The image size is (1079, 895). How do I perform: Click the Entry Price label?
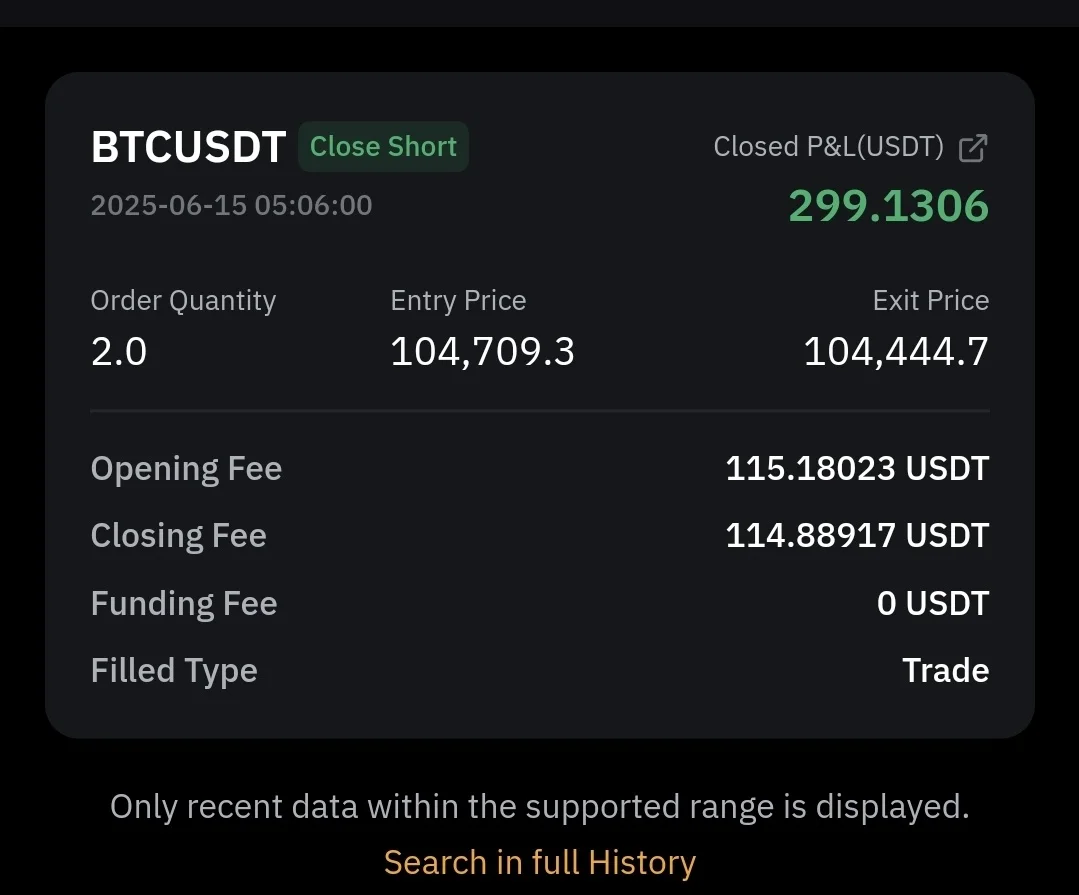[x=458, y=301]
